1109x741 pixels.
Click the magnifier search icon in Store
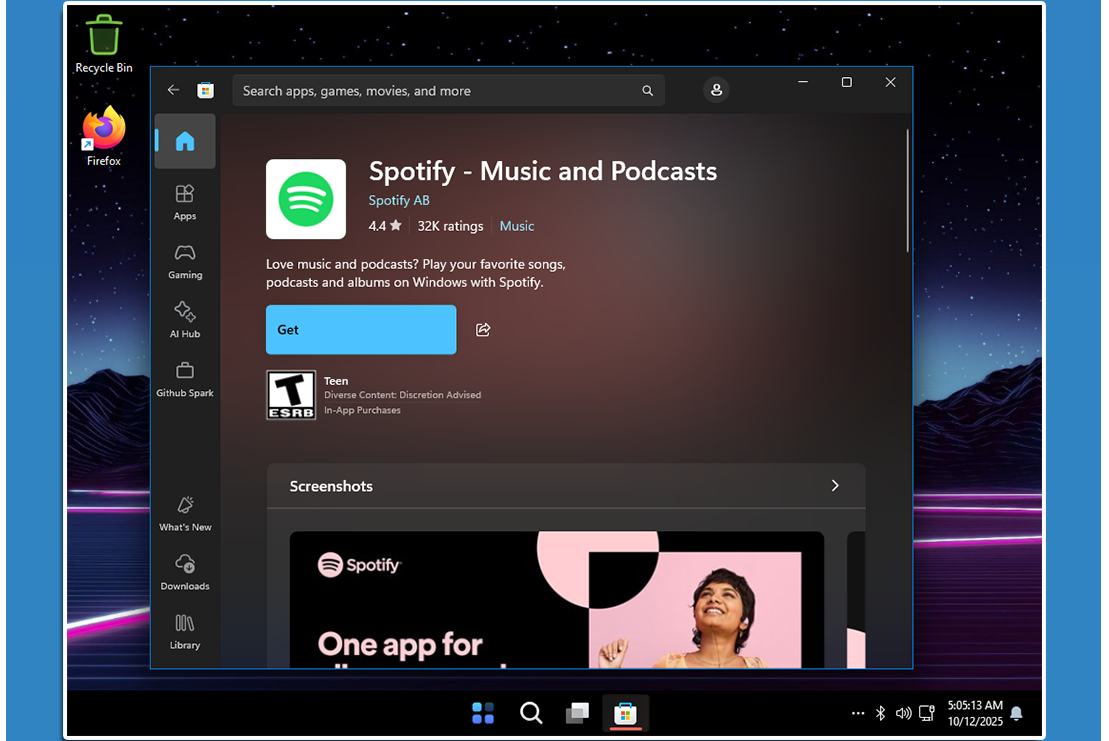(x=648, y=91)
